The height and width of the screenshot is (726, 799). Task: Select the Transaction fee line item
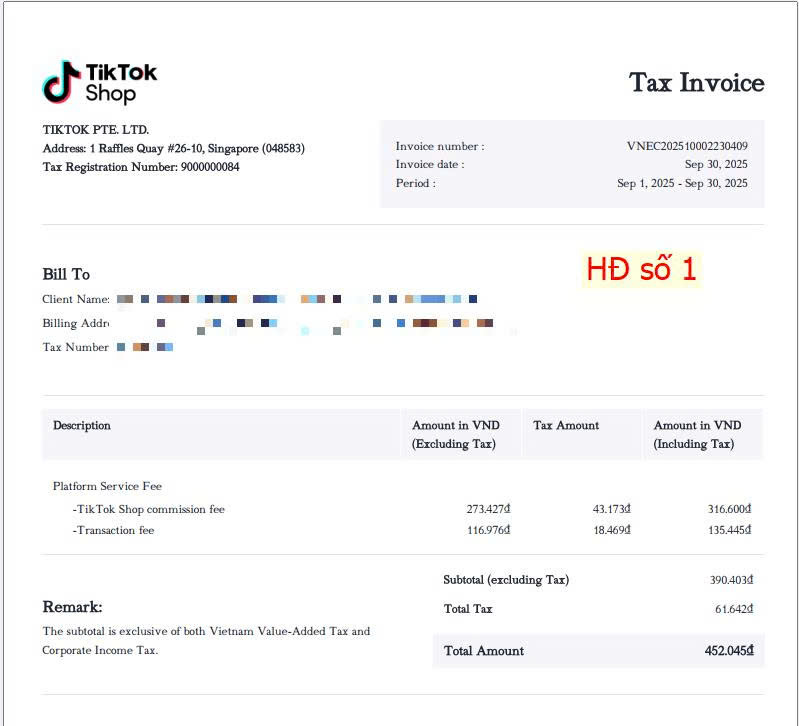click(x=113, y=530)
